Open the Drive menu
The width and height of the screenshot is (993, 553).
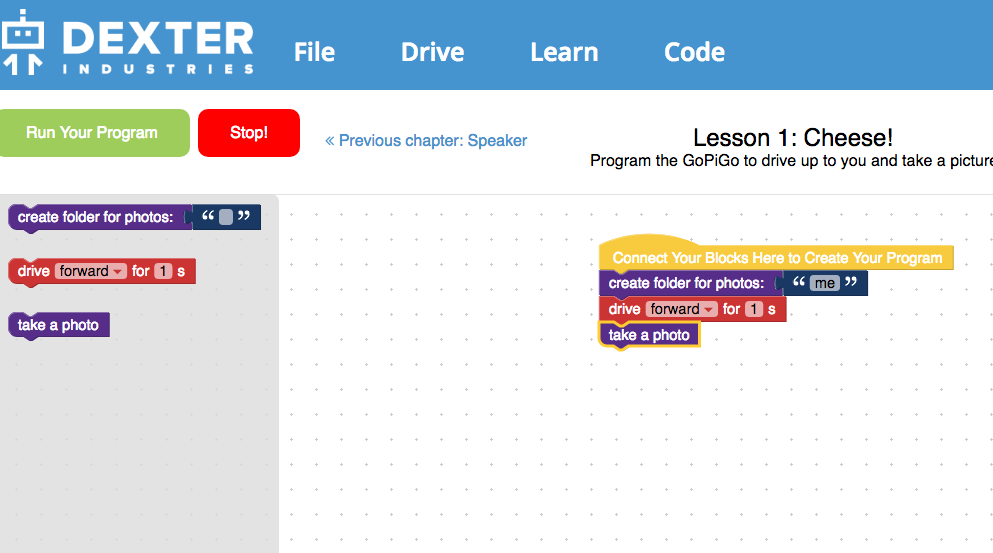click(x=433, y=52)
